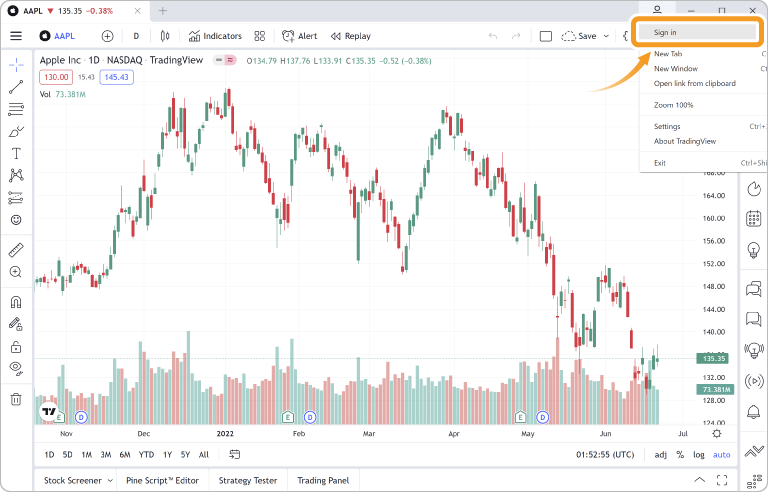Image resolution: width=768 pixels, height=492 pixels.
Task: Select the 5D time range
Action: click(68, 455)
